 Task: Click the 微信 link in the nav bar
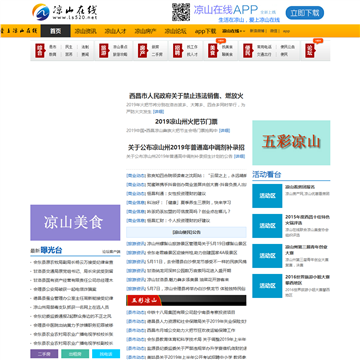point(274,31)
